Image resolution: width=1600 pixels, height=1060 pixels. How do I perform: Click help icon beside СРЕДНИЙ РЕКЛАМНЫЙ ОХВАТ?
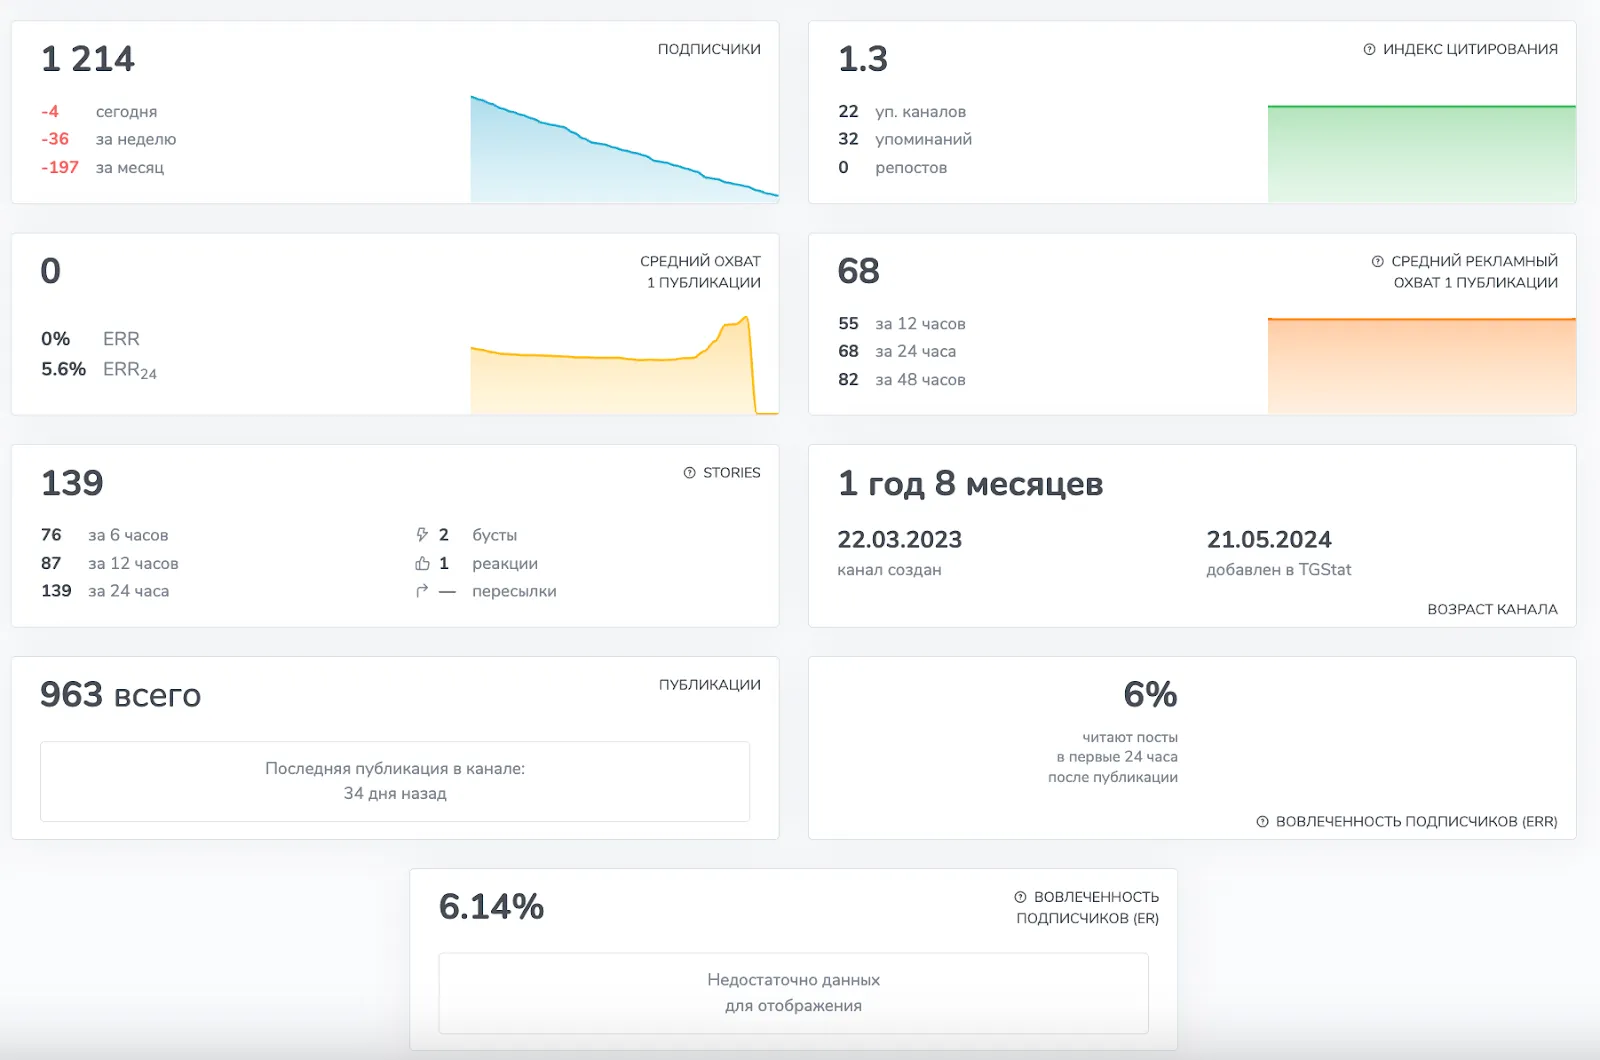[x=1377, y=261]
